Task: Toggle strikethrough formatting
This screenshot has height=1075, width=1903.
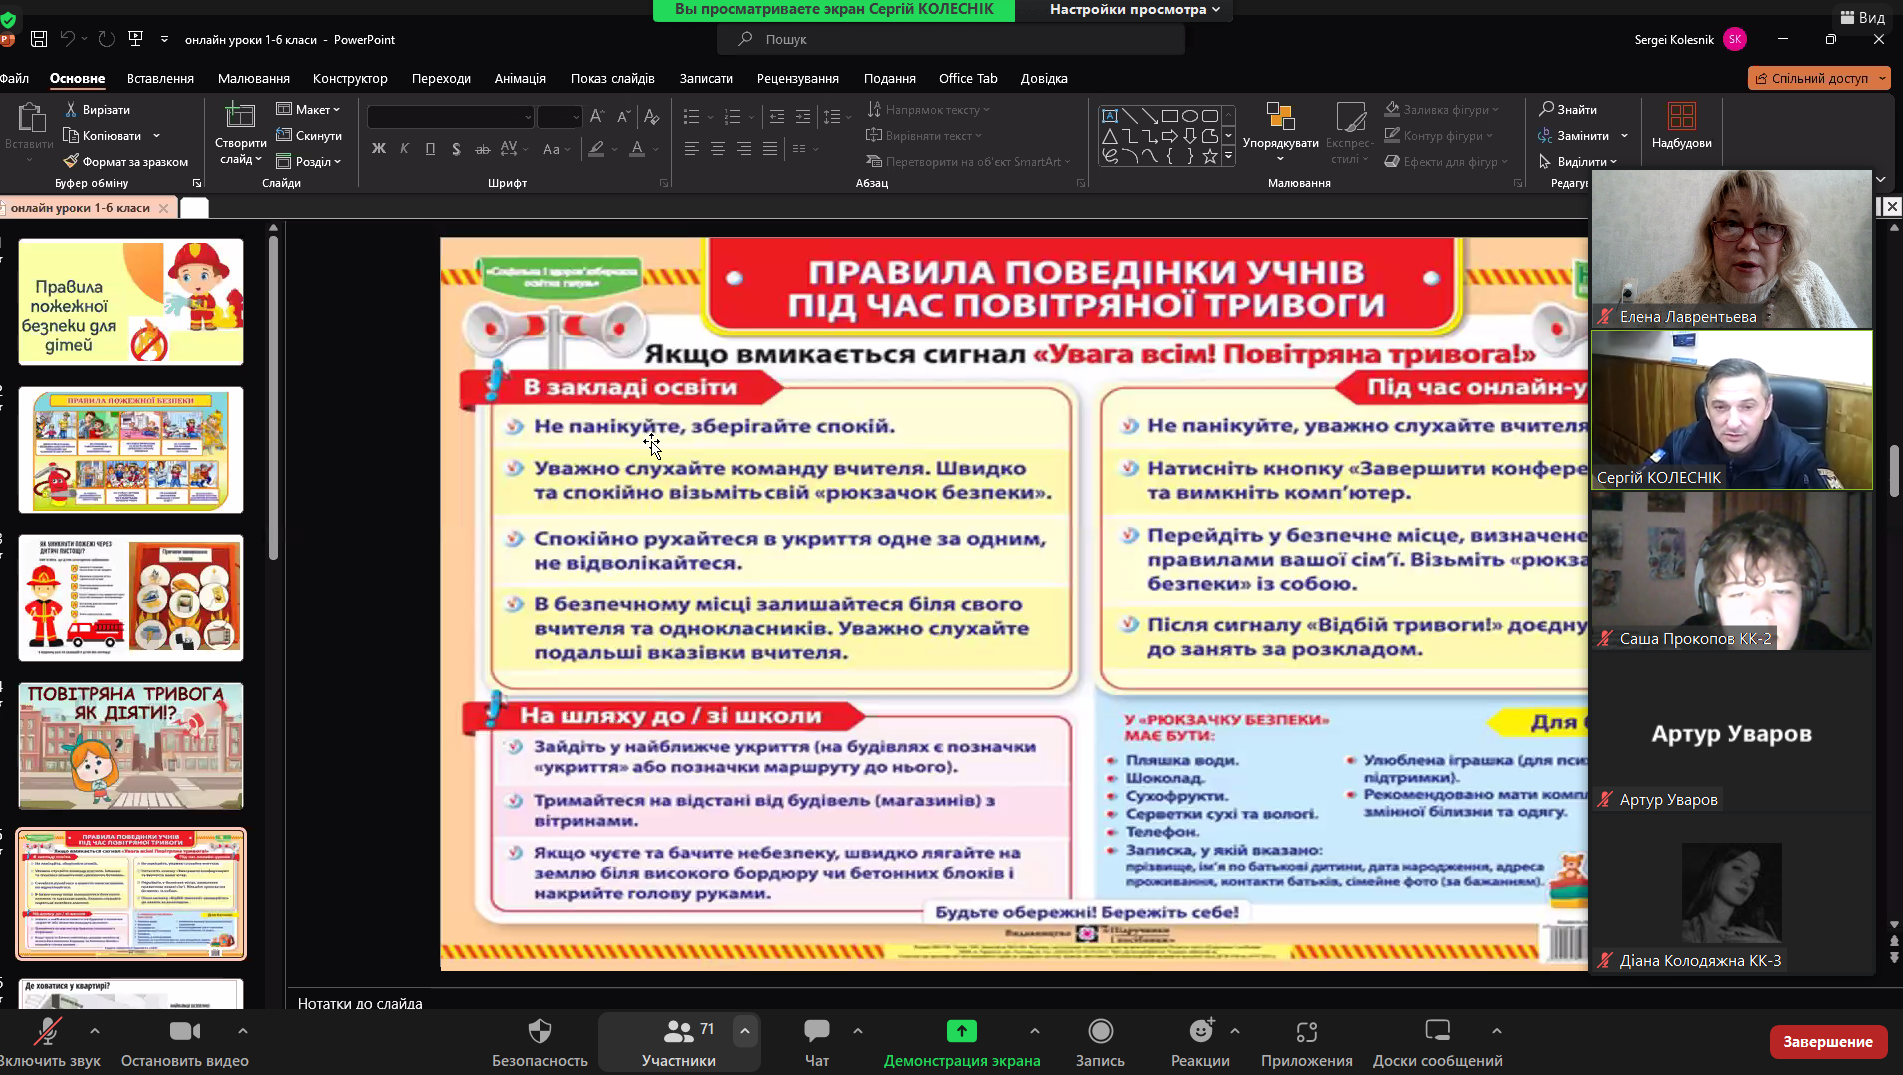Action: (482, 148)
